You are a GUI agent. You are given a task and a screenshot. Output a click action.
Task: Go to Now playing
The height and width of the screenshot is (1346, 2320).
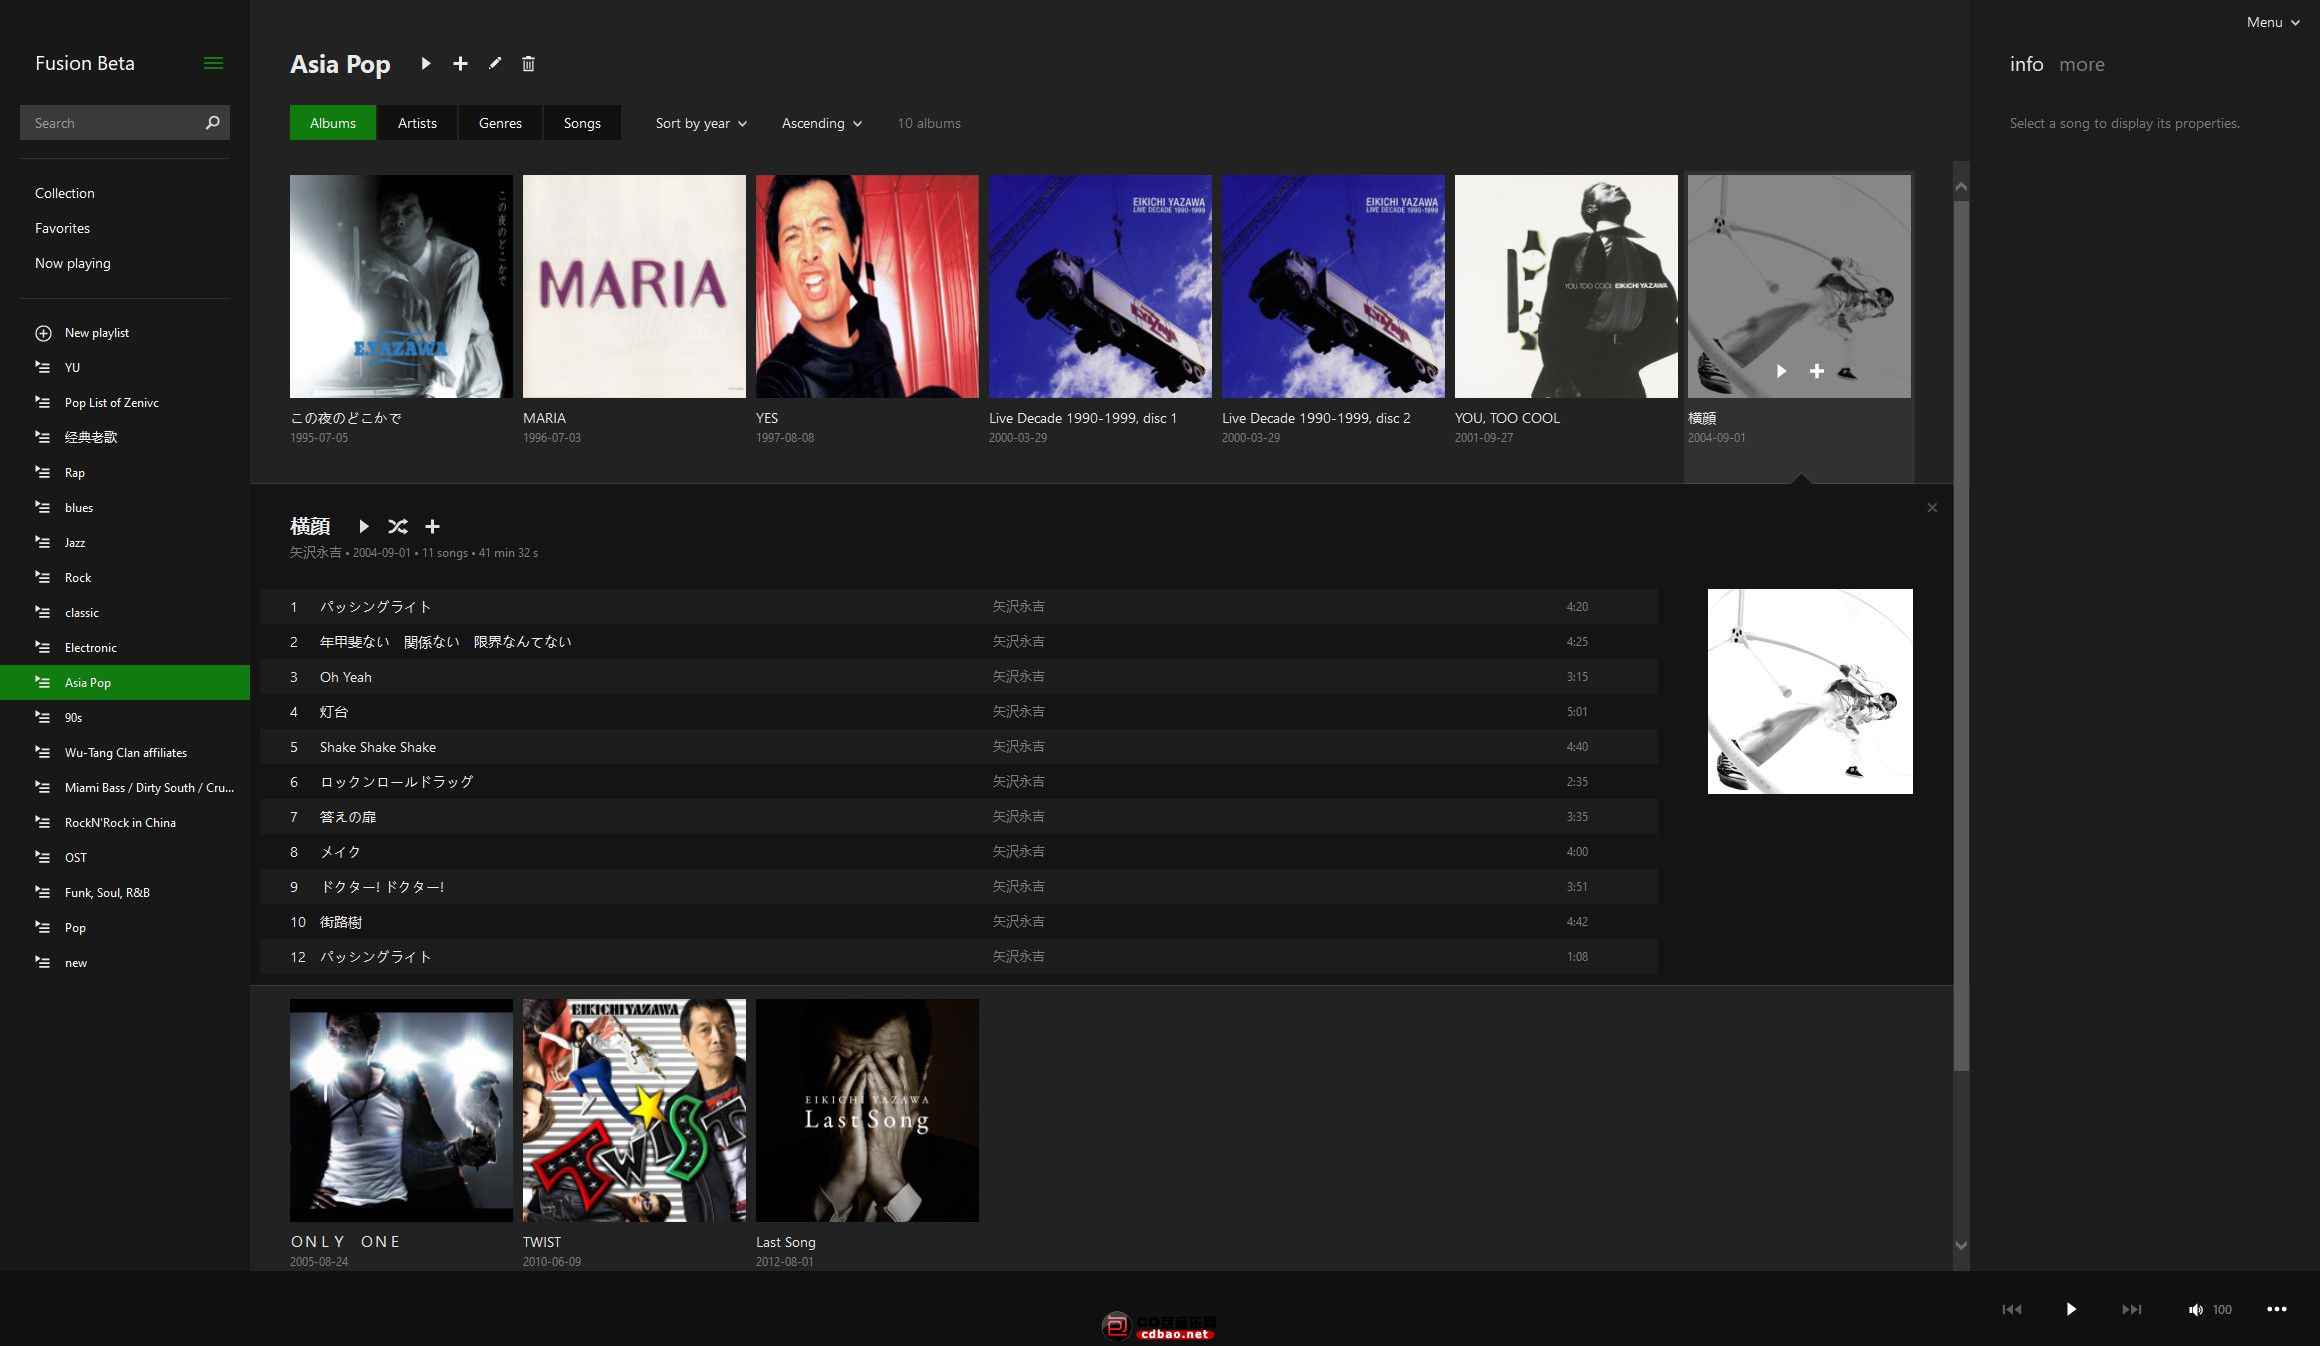coord(73,263)
